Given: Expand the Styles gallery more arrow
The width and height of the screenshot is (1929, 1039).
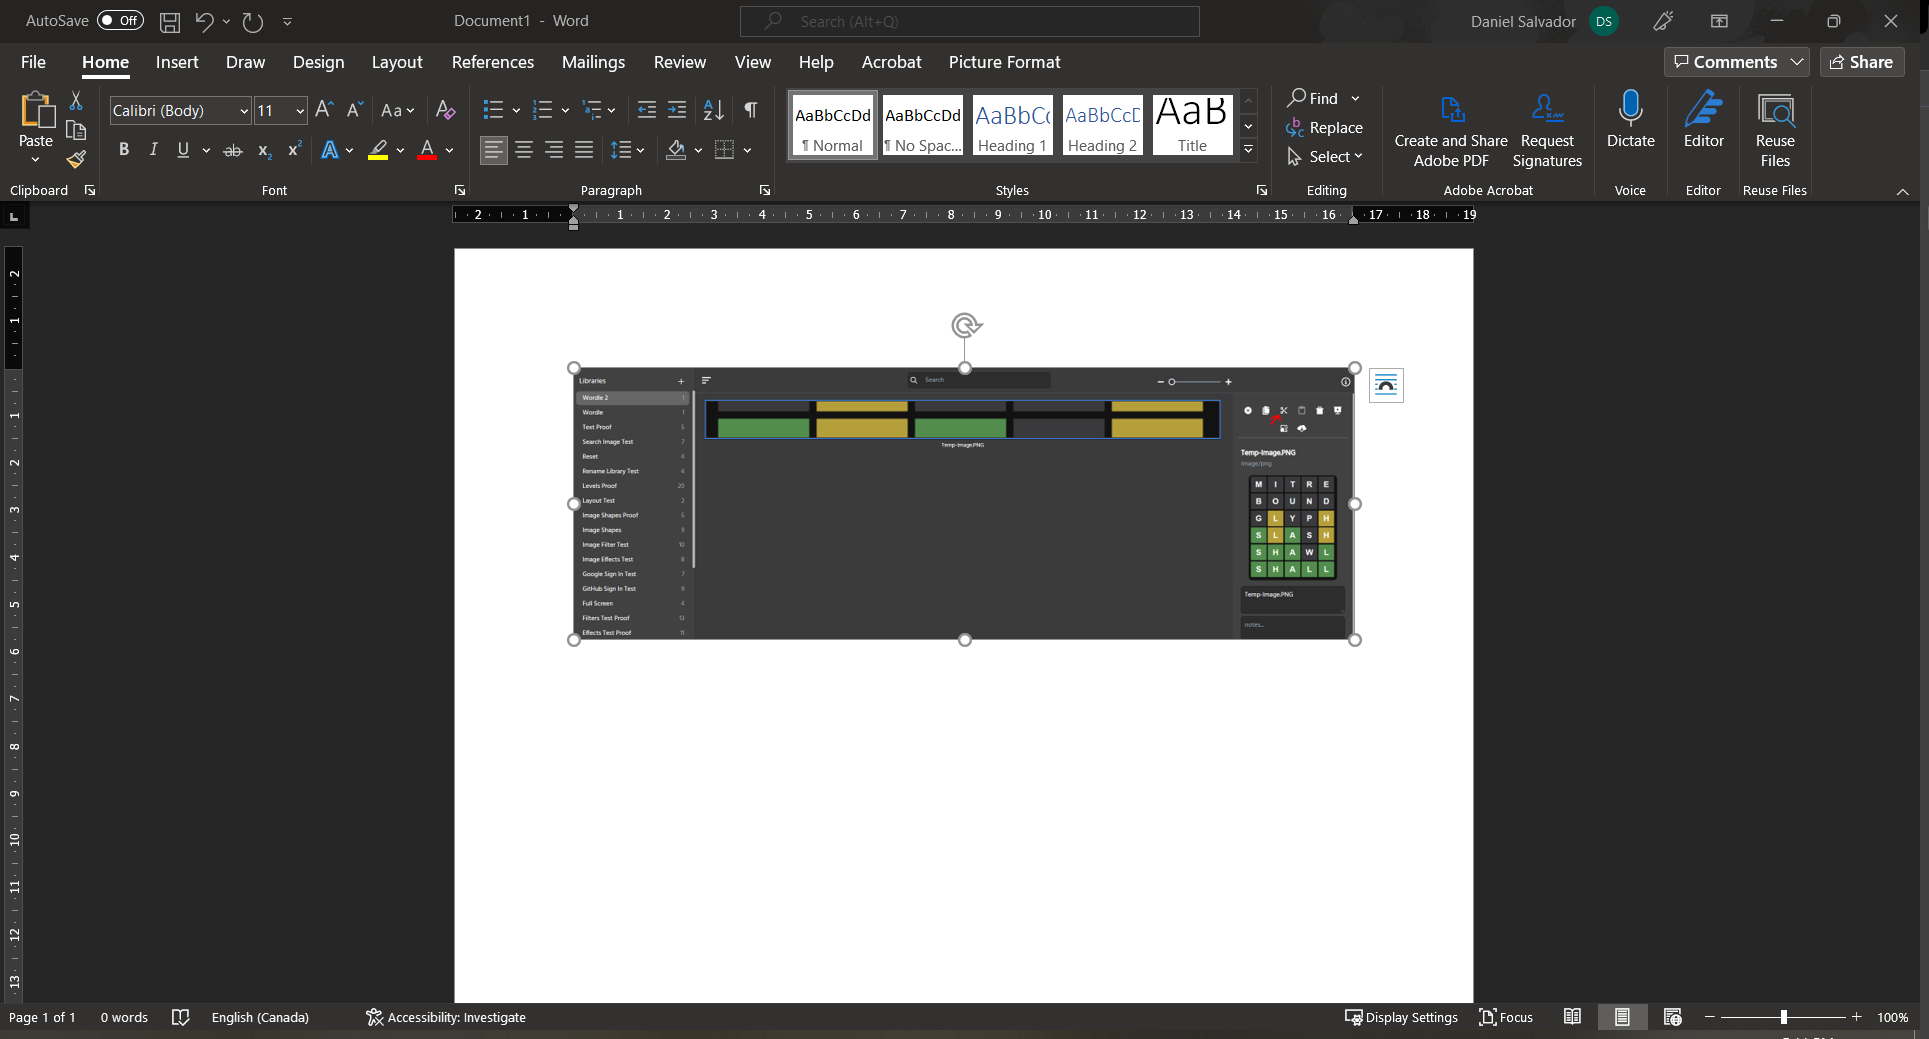Looking at the screenshot, I should 1248,149.
